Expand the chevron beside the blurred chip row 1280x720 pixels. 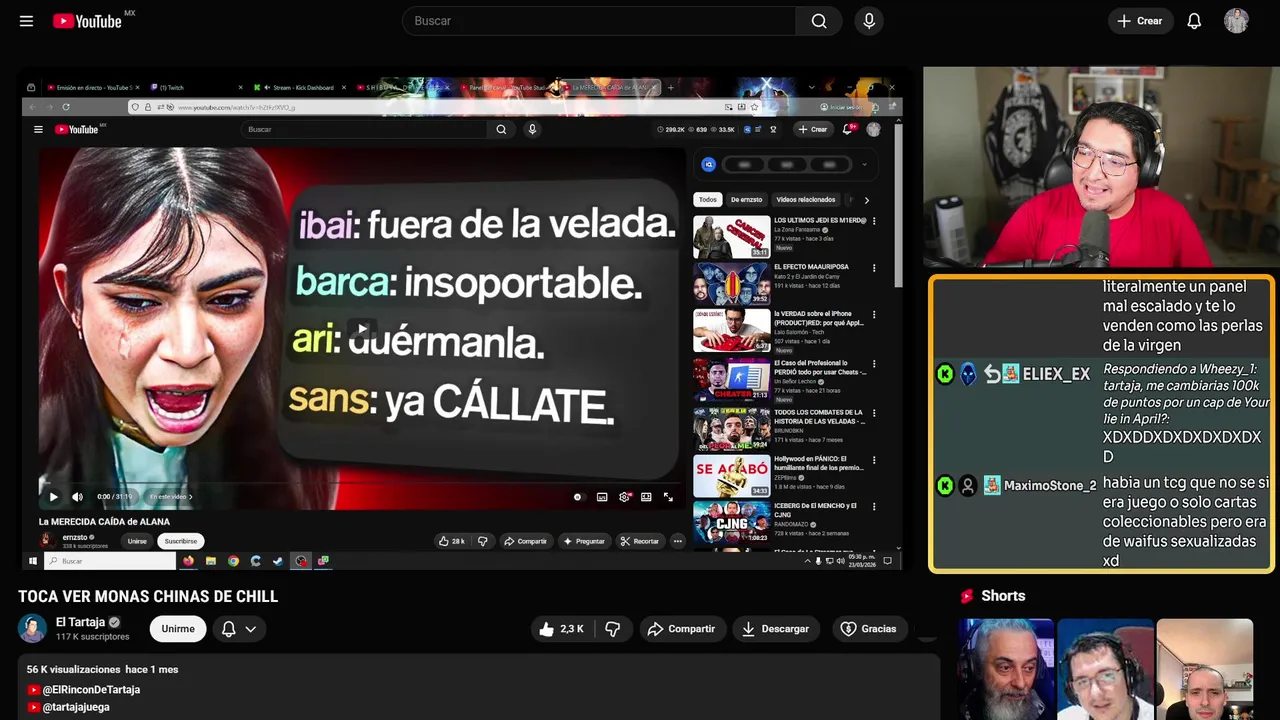pos(864,165)
